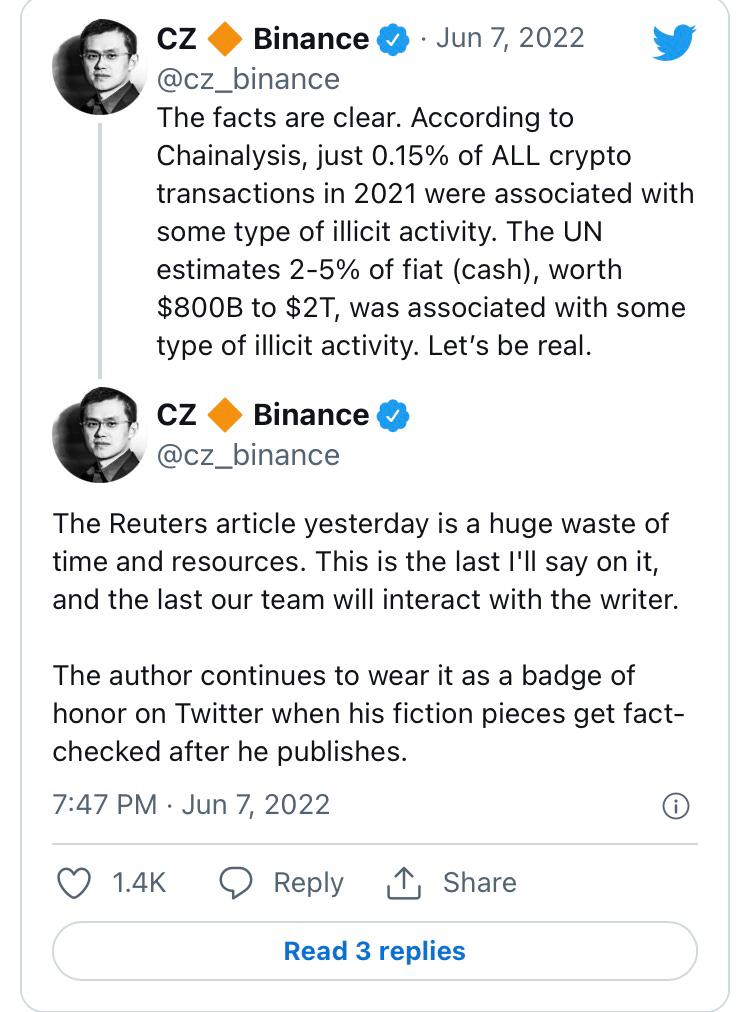Click the orange diamond in the top tweet name
Viewport: 750px width, 1012px height.
pos(225,40)
